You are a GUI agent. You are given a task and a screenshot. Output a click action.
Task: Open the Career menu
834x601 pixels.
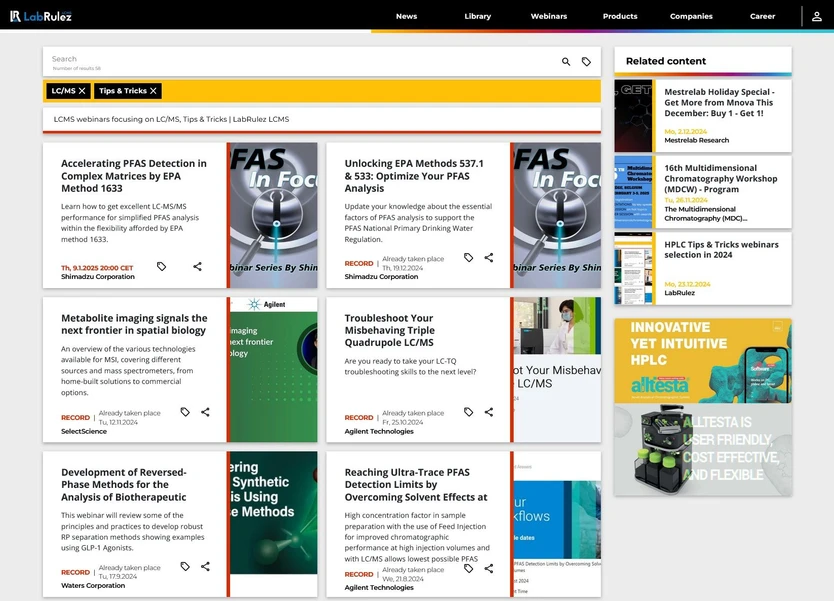click(763, 16)
